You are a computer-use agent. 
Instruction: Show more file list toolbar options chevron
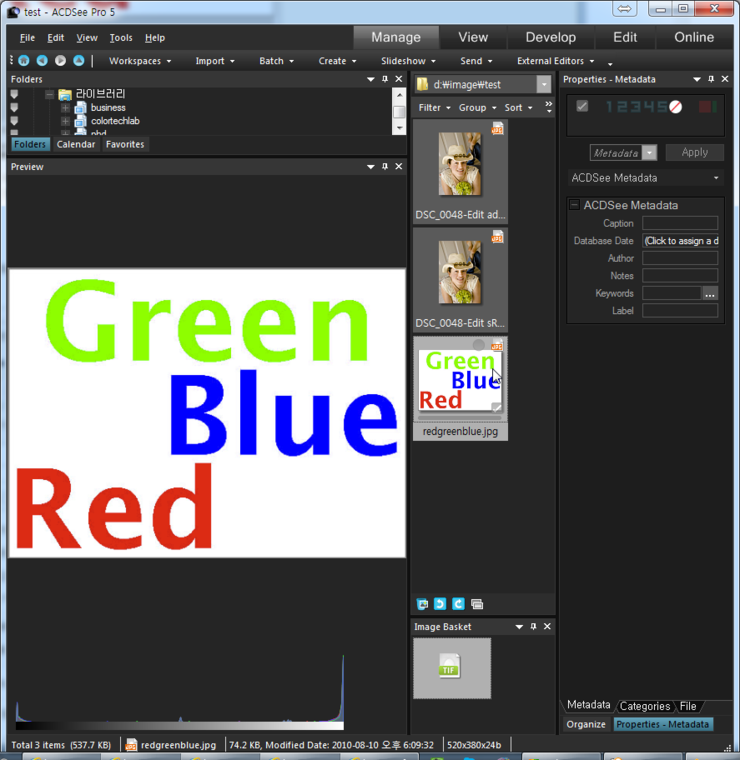click(x=549, y=107)
